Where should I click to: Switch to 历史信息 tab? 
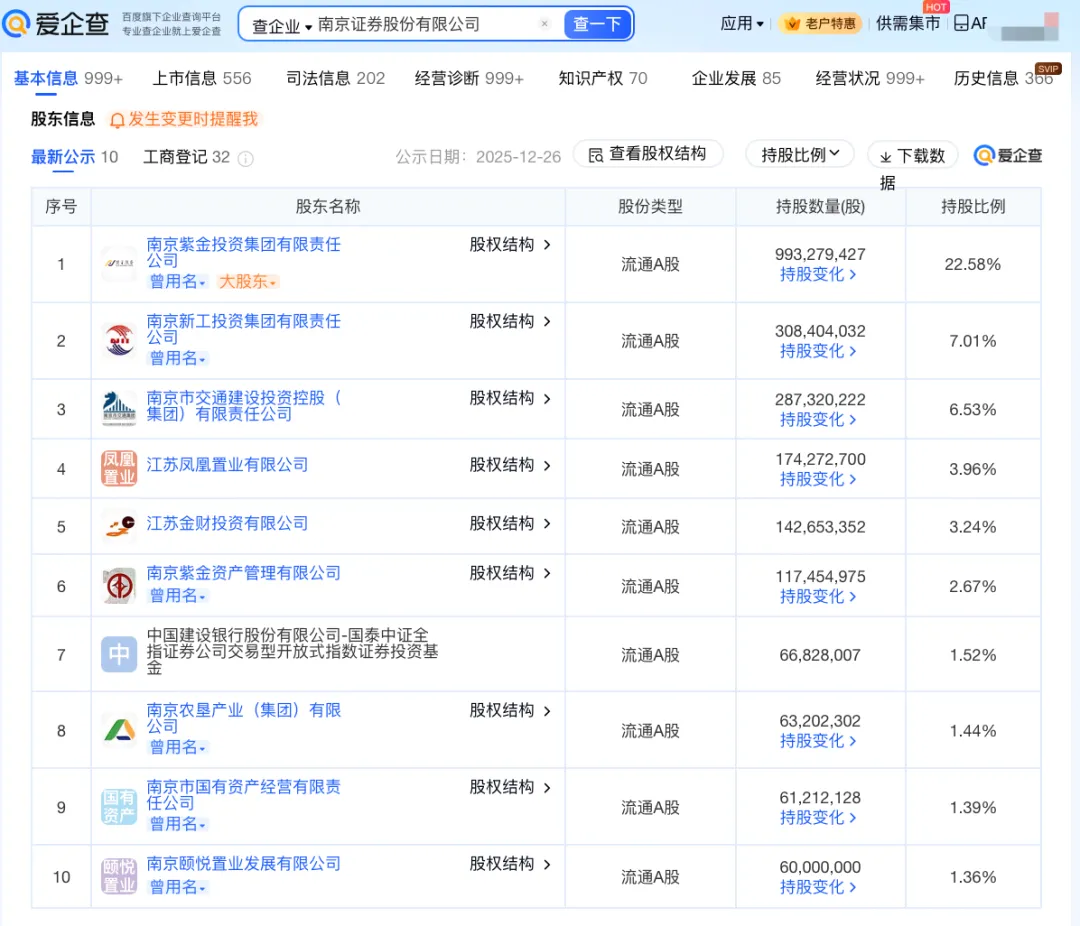pyautogui.click(x=1004, y=79)
